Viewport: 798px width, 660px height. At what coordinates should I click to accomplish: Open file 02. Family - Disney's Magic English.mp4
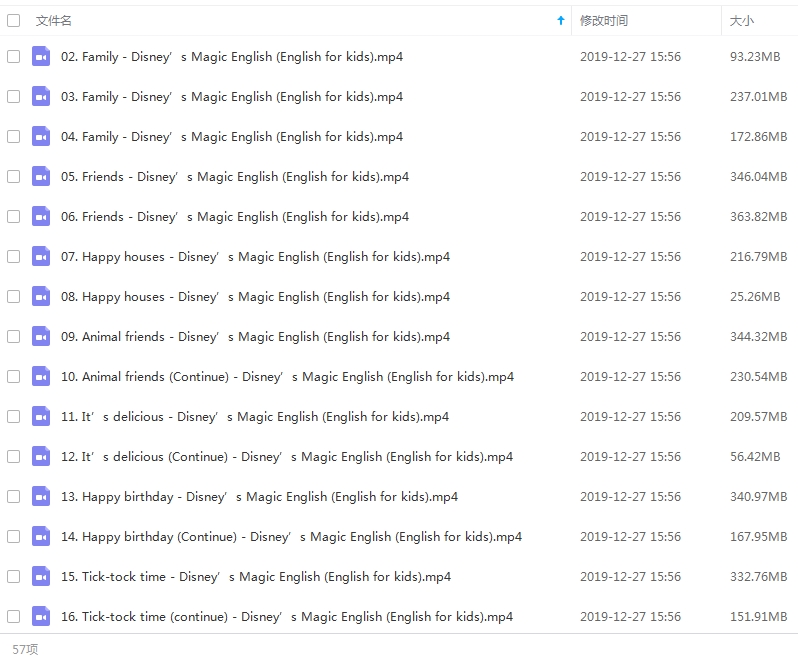point(232,56)
